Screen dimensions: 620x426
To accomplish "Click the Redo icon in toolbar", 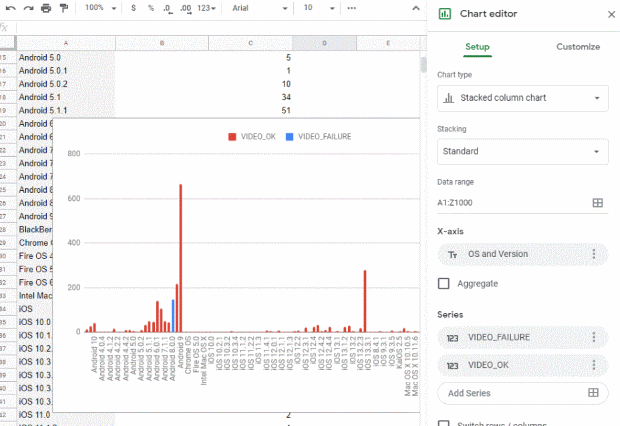I will coord(28,8).
